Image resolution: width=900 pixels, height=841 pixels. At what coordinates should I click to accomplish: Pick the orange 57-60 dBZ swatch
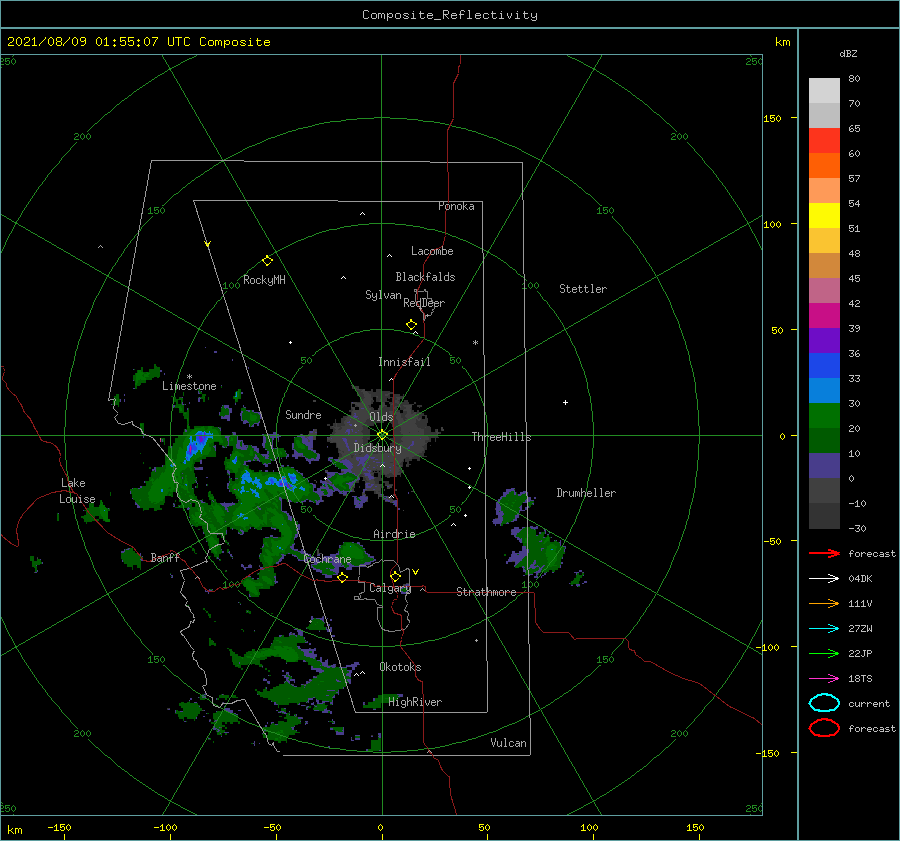pyautogui.click(x=824, y=165)
